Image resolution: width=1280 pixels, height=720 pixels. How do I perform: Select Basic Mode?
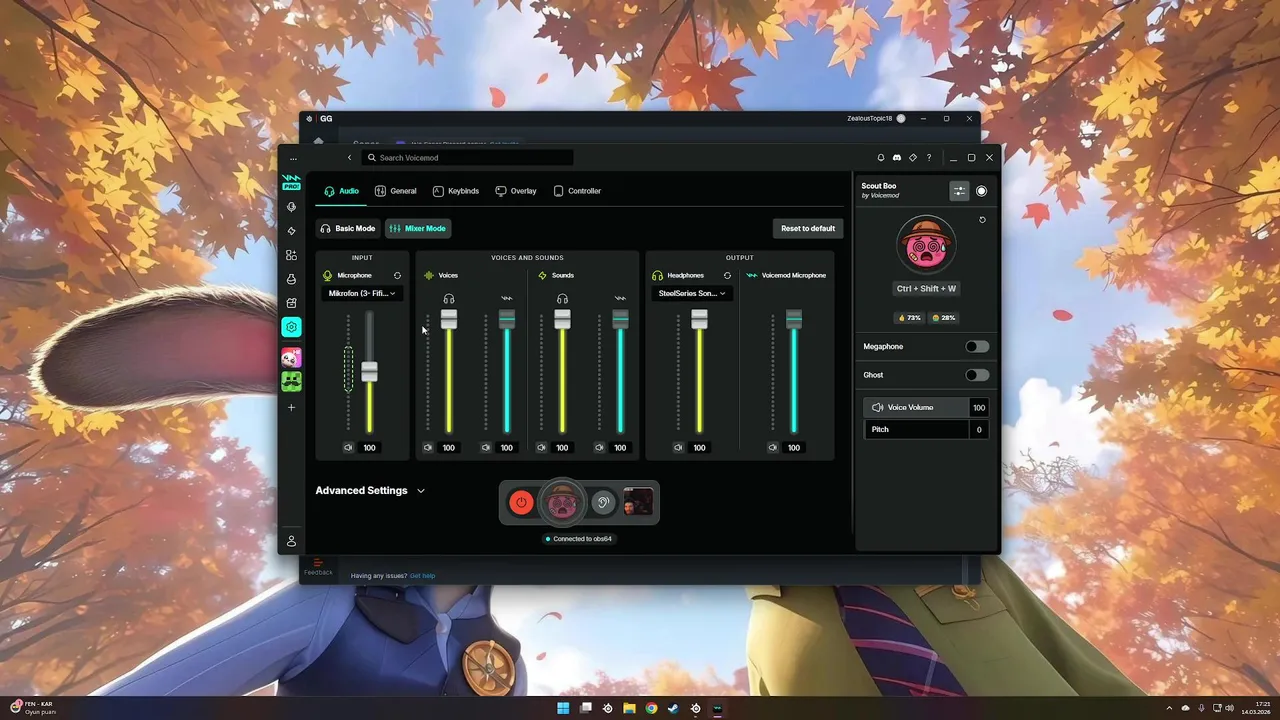tap(348, 229)
